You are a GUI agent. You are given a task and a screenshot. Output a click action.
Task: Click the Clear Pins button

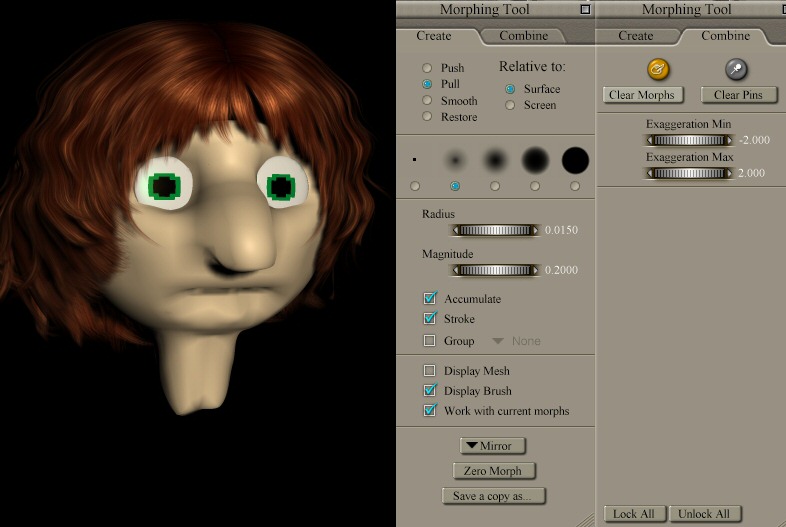(x=738, y=95)
